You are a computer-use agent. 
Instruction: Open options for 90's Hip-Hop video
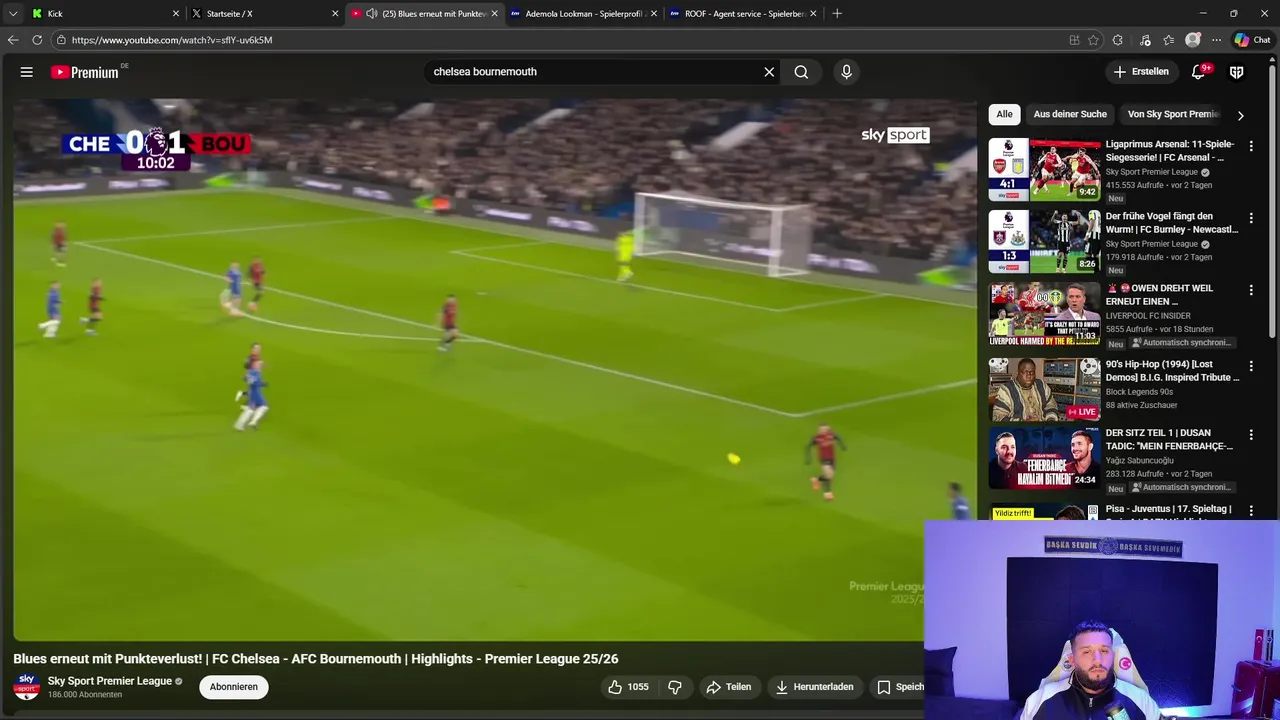pyautogui.click(x=1250, y=366)
